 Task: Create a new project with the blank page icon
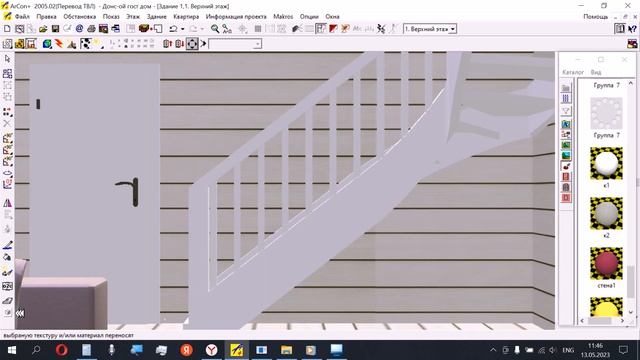coord(7,29)
